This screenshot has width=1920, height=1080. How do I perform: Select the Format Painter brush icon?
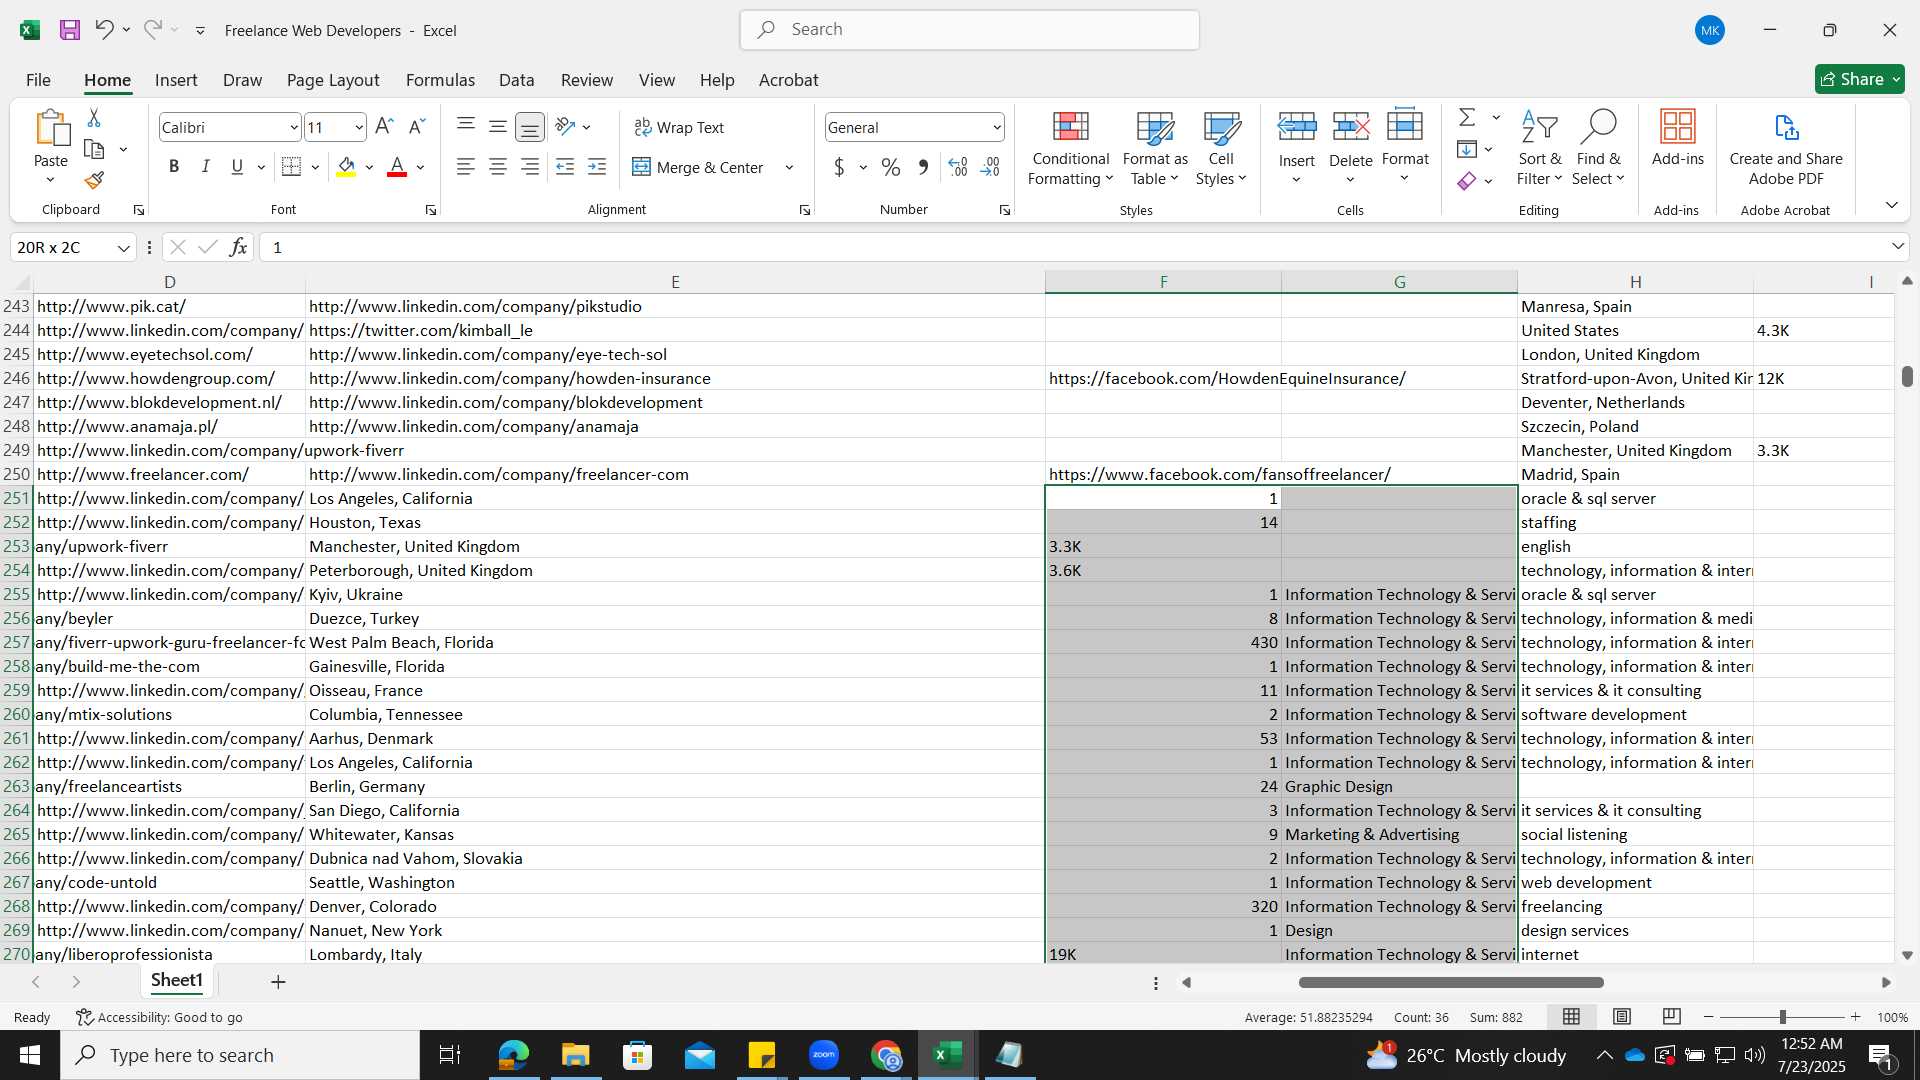pyautogui.click(x=94, y=180)
